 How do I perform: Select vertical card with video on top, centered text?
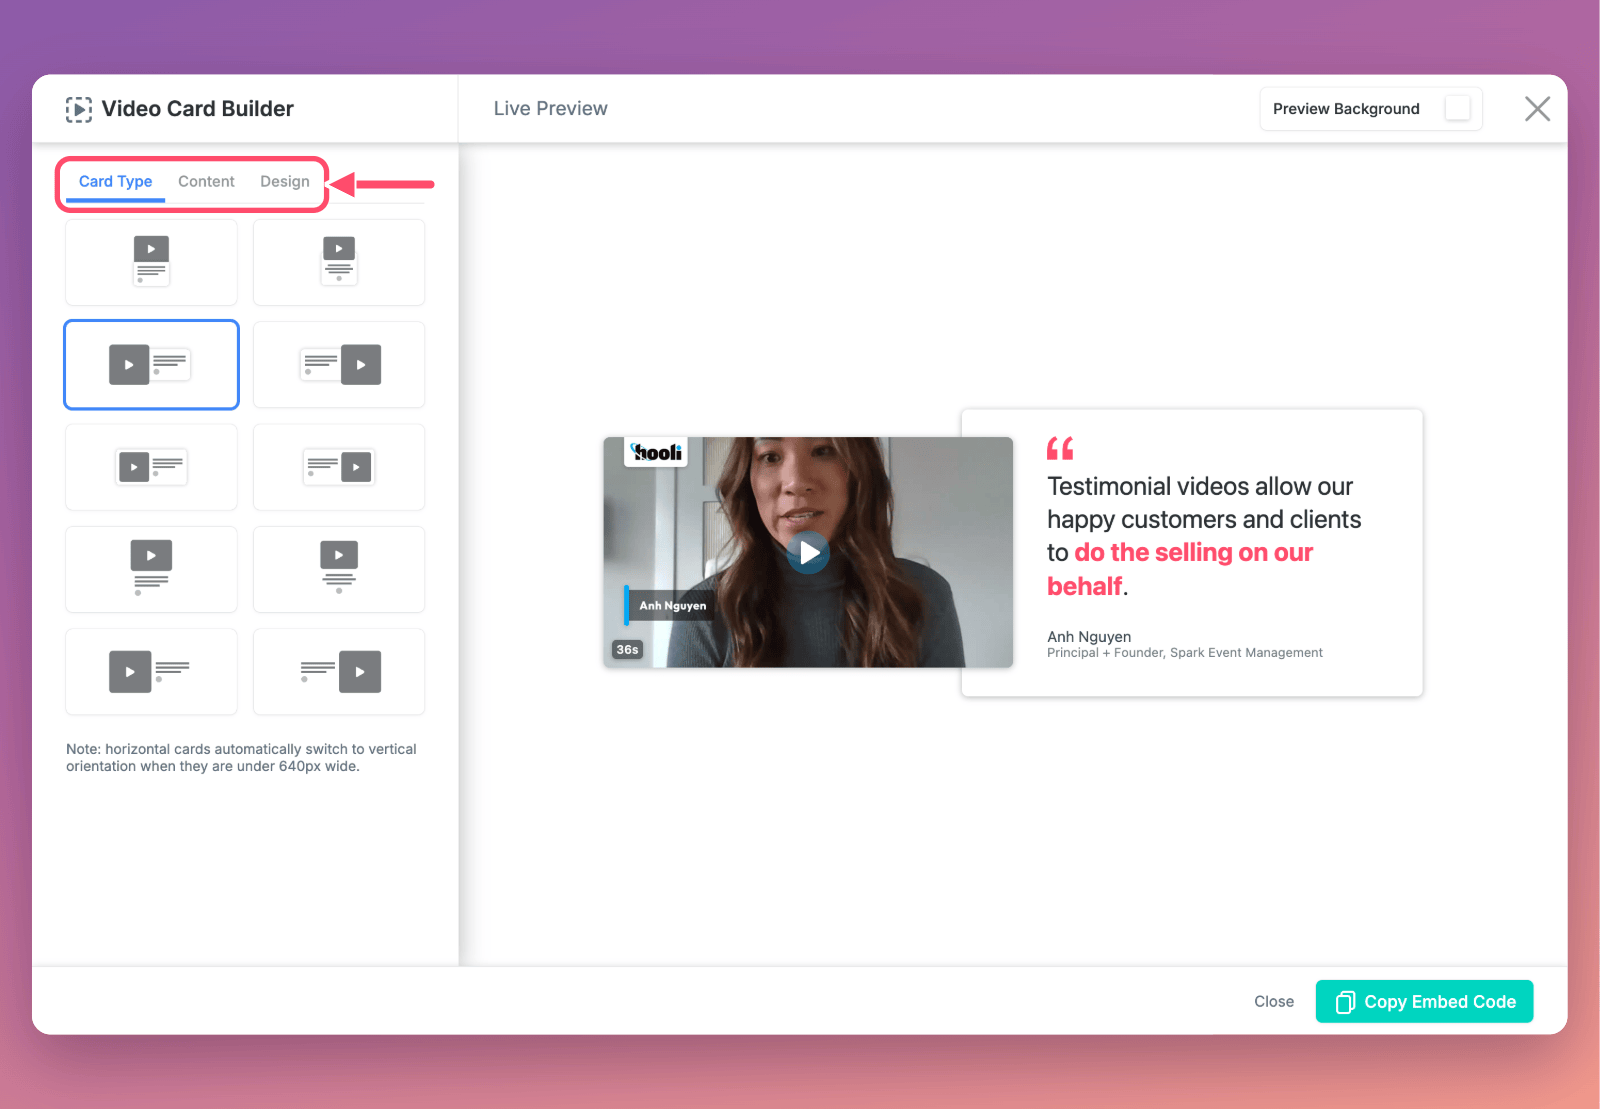(x=339, y=262)
